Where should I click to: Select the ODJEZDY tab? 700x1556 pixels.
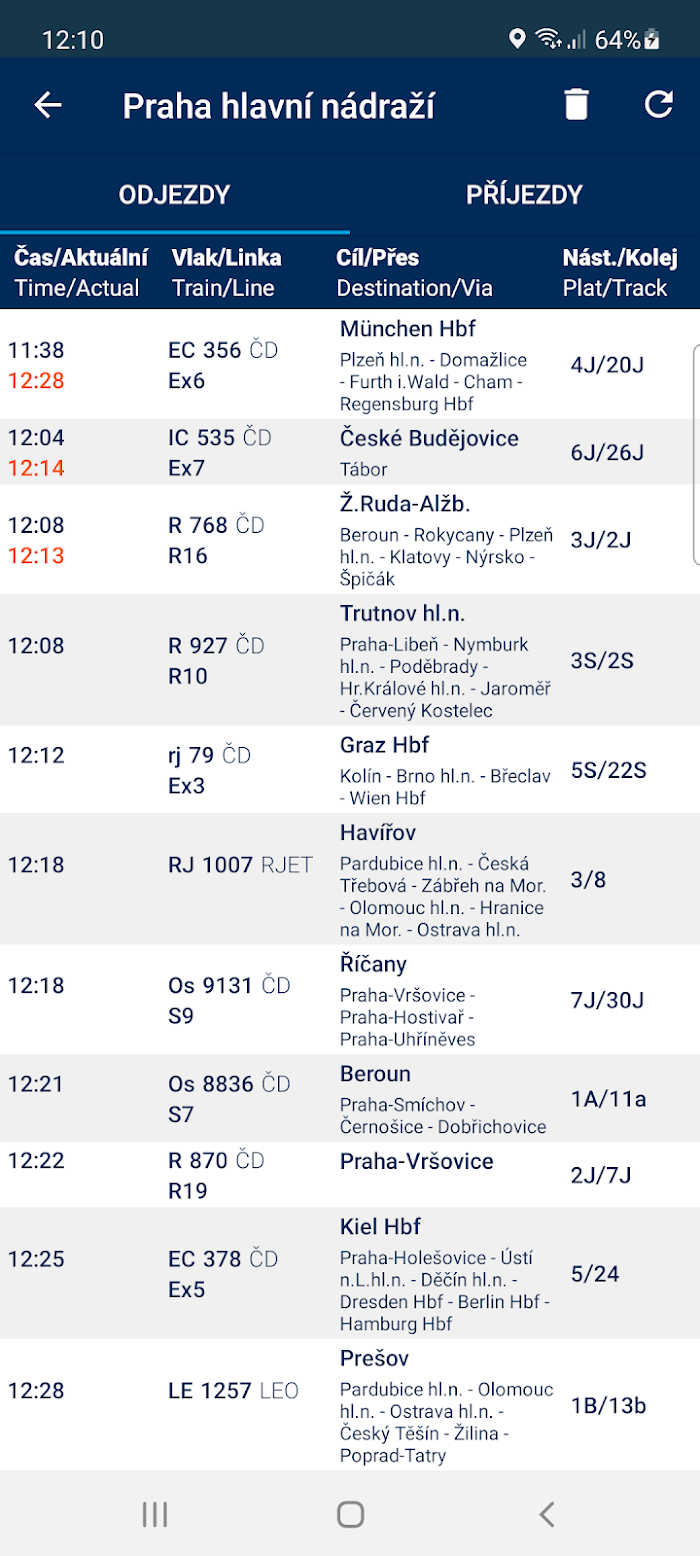(175, 194)
